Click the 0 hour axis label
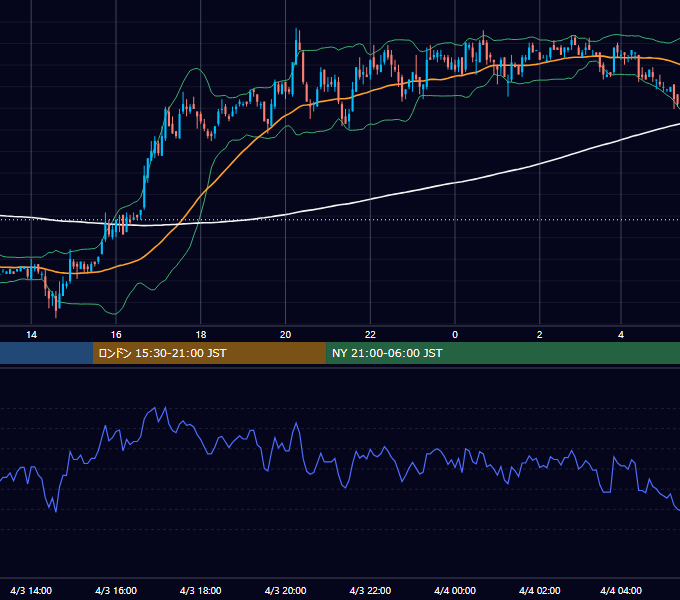Screen dimensions: 680x600 [x=455, y=335]
